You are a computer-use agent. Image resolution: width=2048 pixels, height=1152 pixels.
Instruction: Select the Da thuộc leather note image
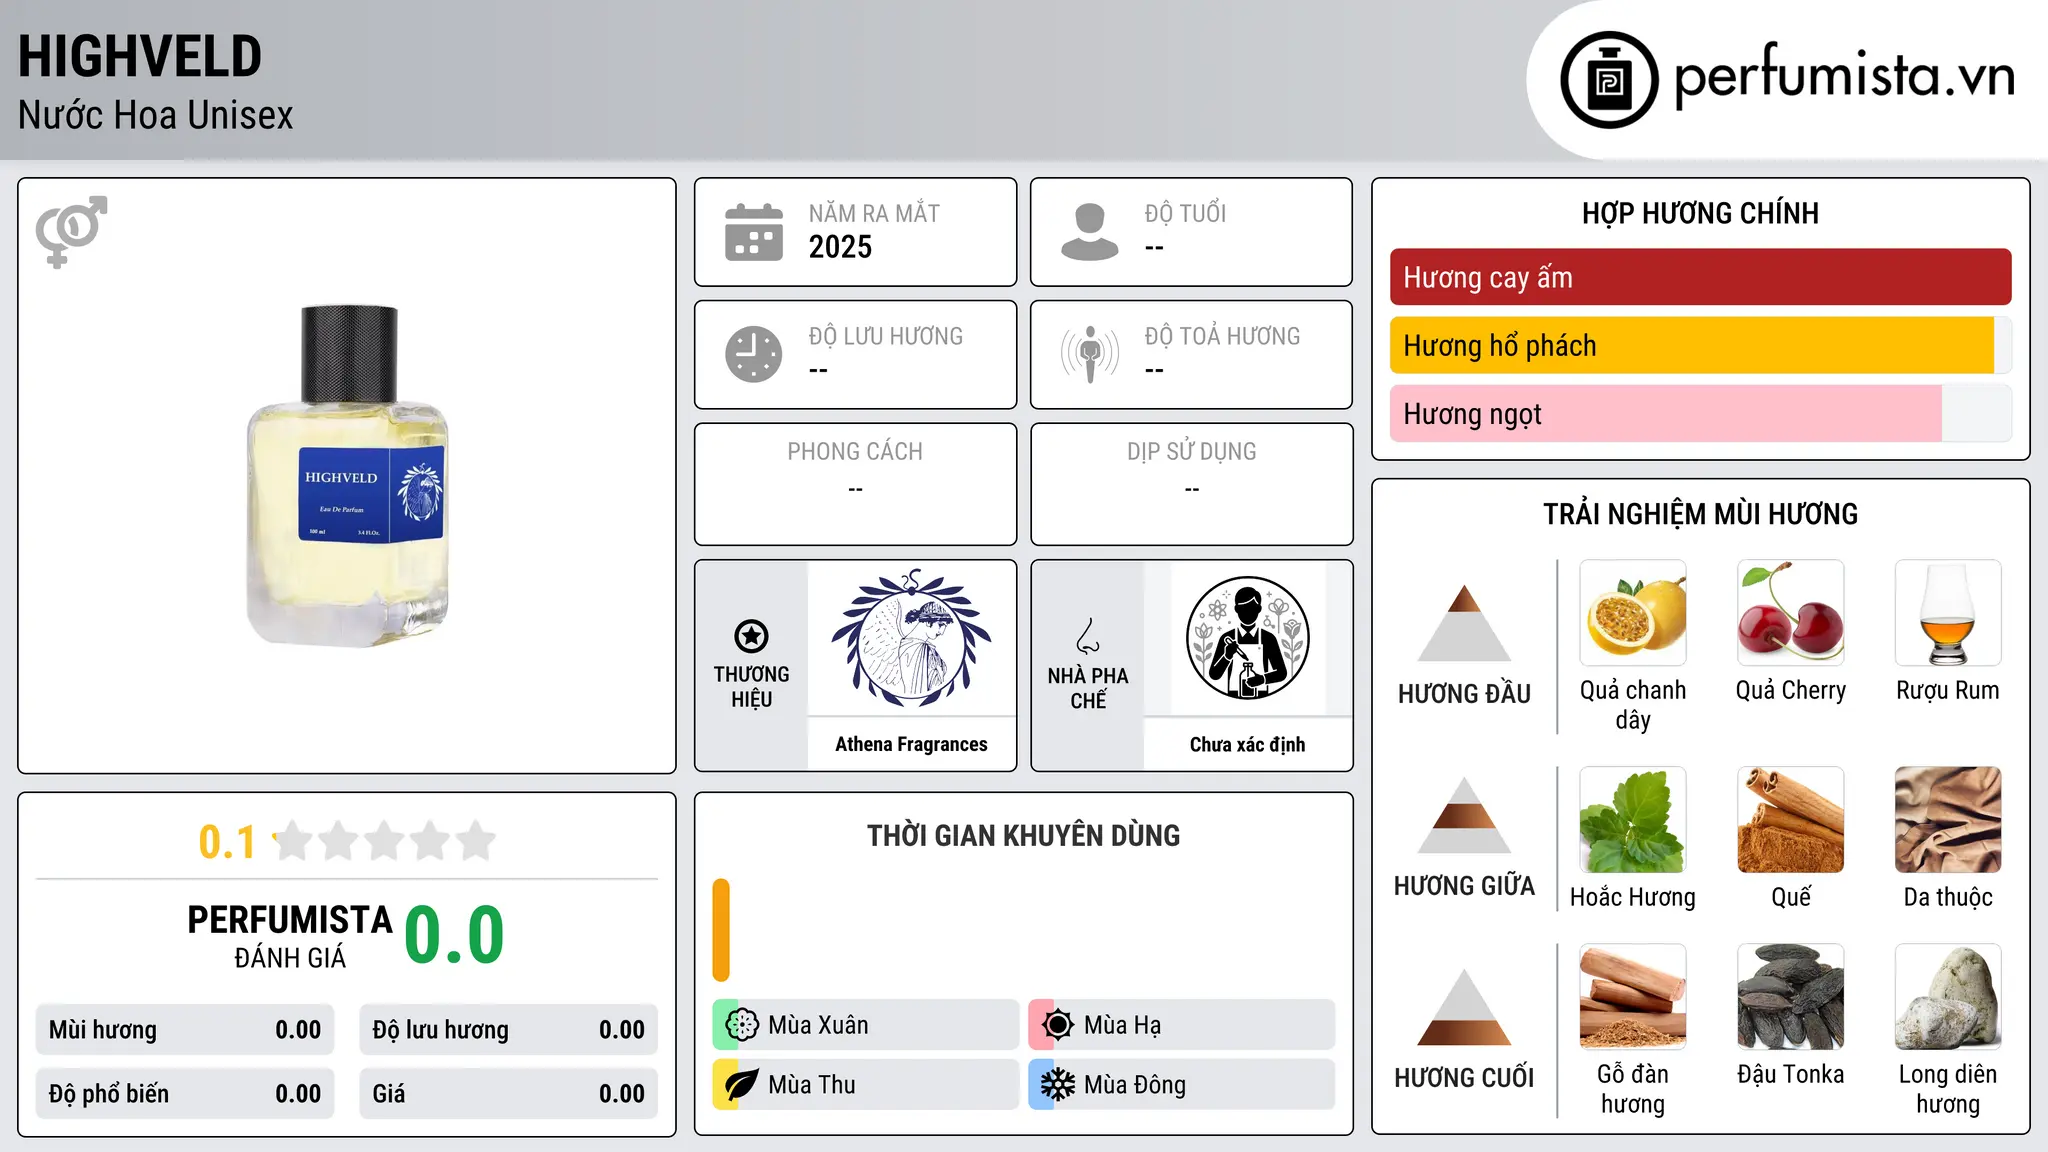click(x=1948, y=820)
